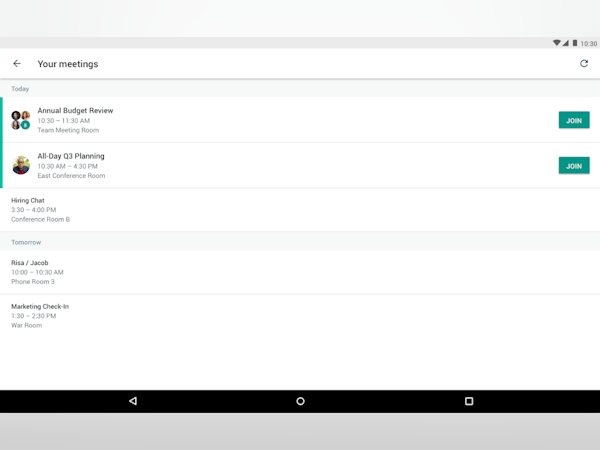Click the Phone Room 3 location
This screenshot has height=450, width=600.
[x=33, y=282]
